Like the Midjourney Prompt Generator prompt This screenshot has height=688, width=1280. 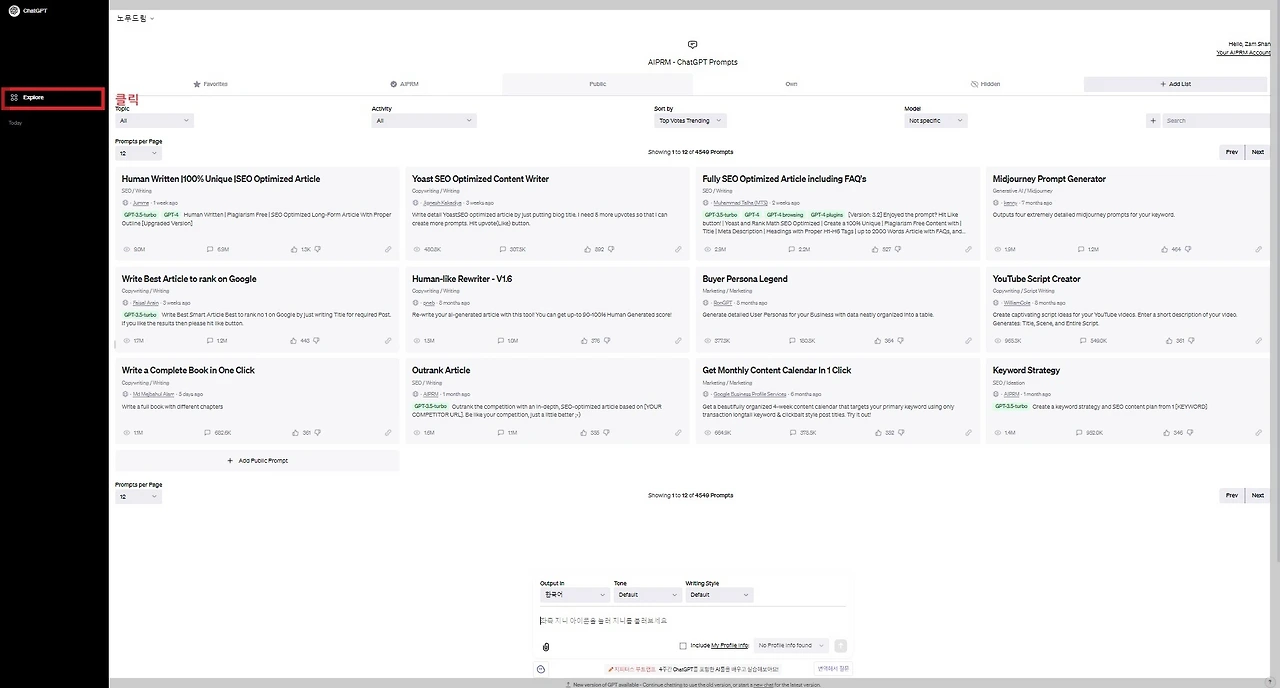1165,249
